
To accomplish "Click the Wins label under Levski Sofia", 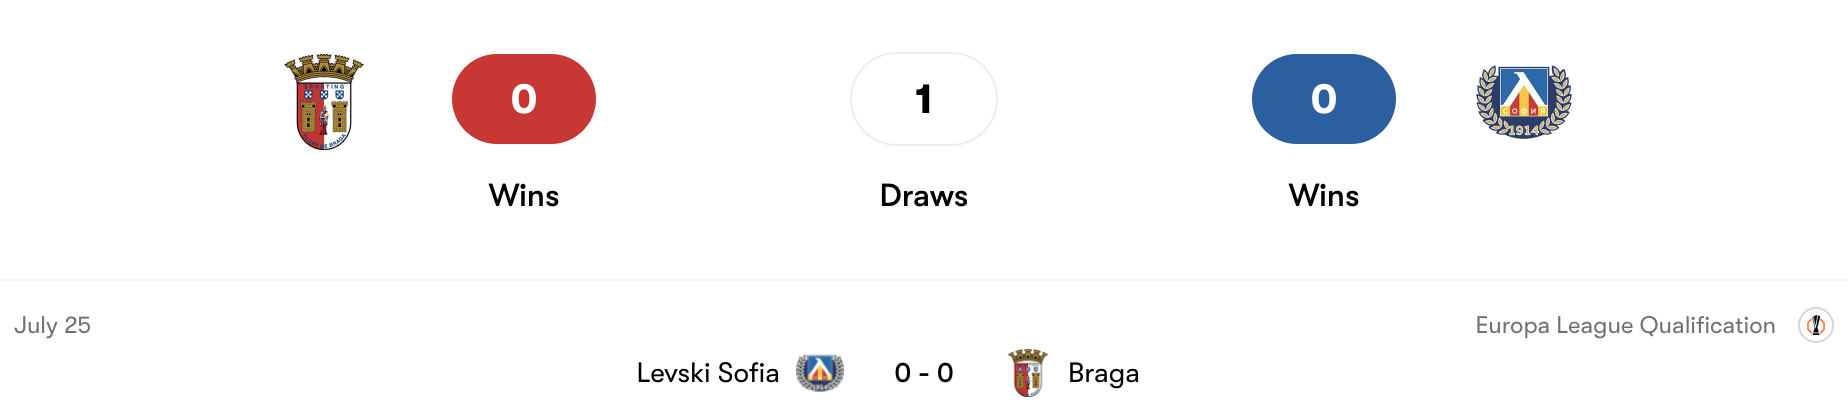I will click(x=1324, y=195).
